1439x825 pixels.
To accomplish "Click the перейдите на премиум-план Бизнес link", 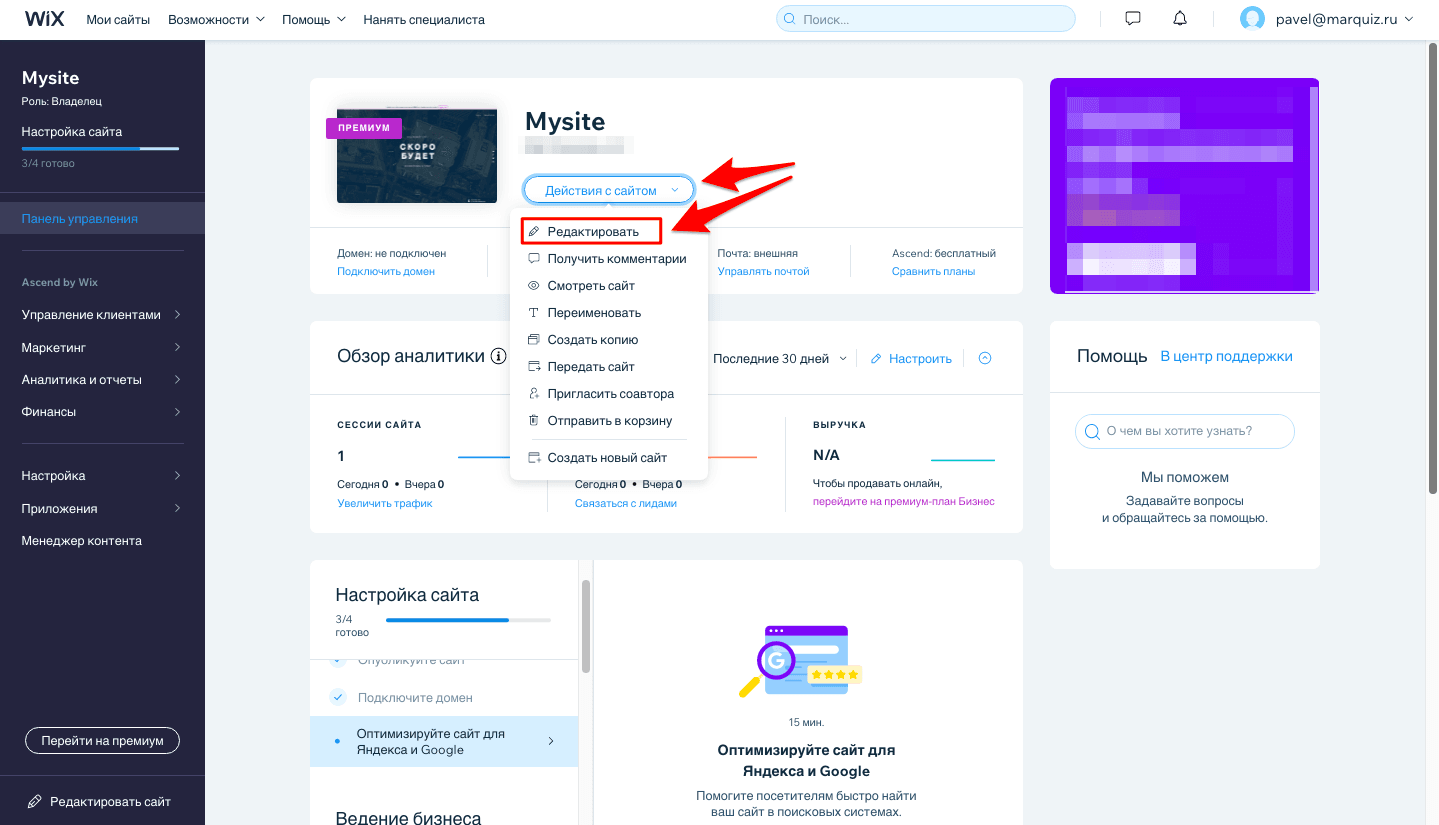I will coord(904,501).
